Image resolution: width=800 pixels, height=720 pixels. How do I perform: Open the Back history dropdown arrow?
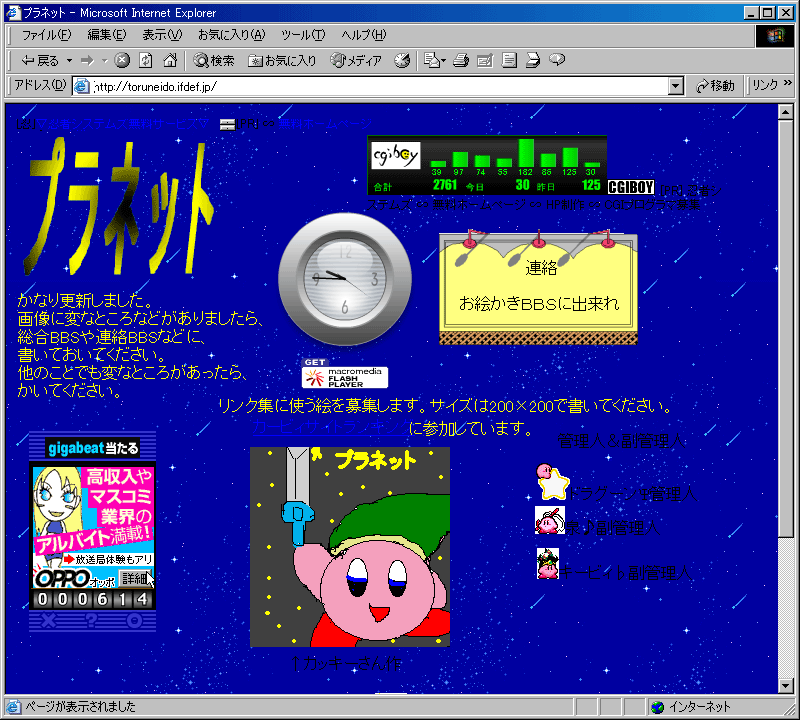click(69, 61)
